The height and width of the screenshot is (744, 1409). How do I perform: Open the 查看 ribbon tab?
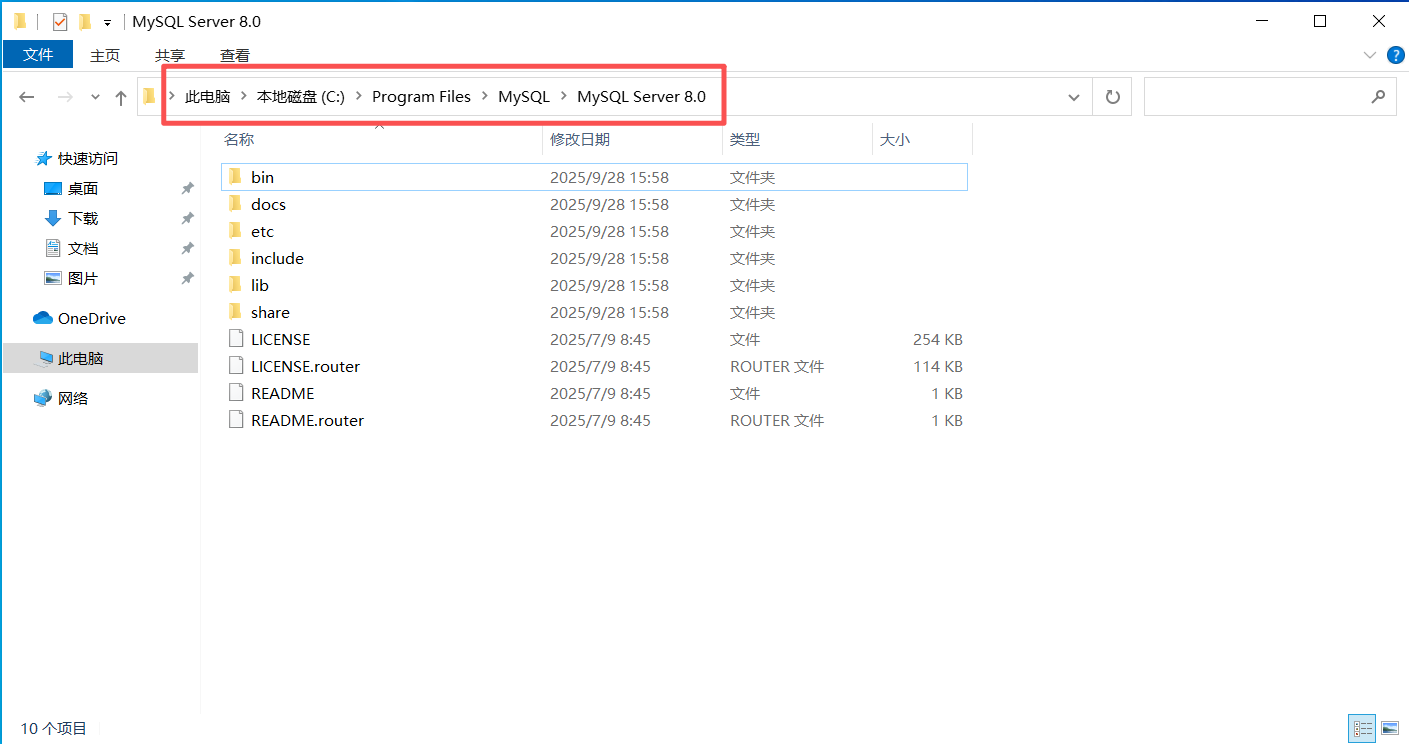235,55
